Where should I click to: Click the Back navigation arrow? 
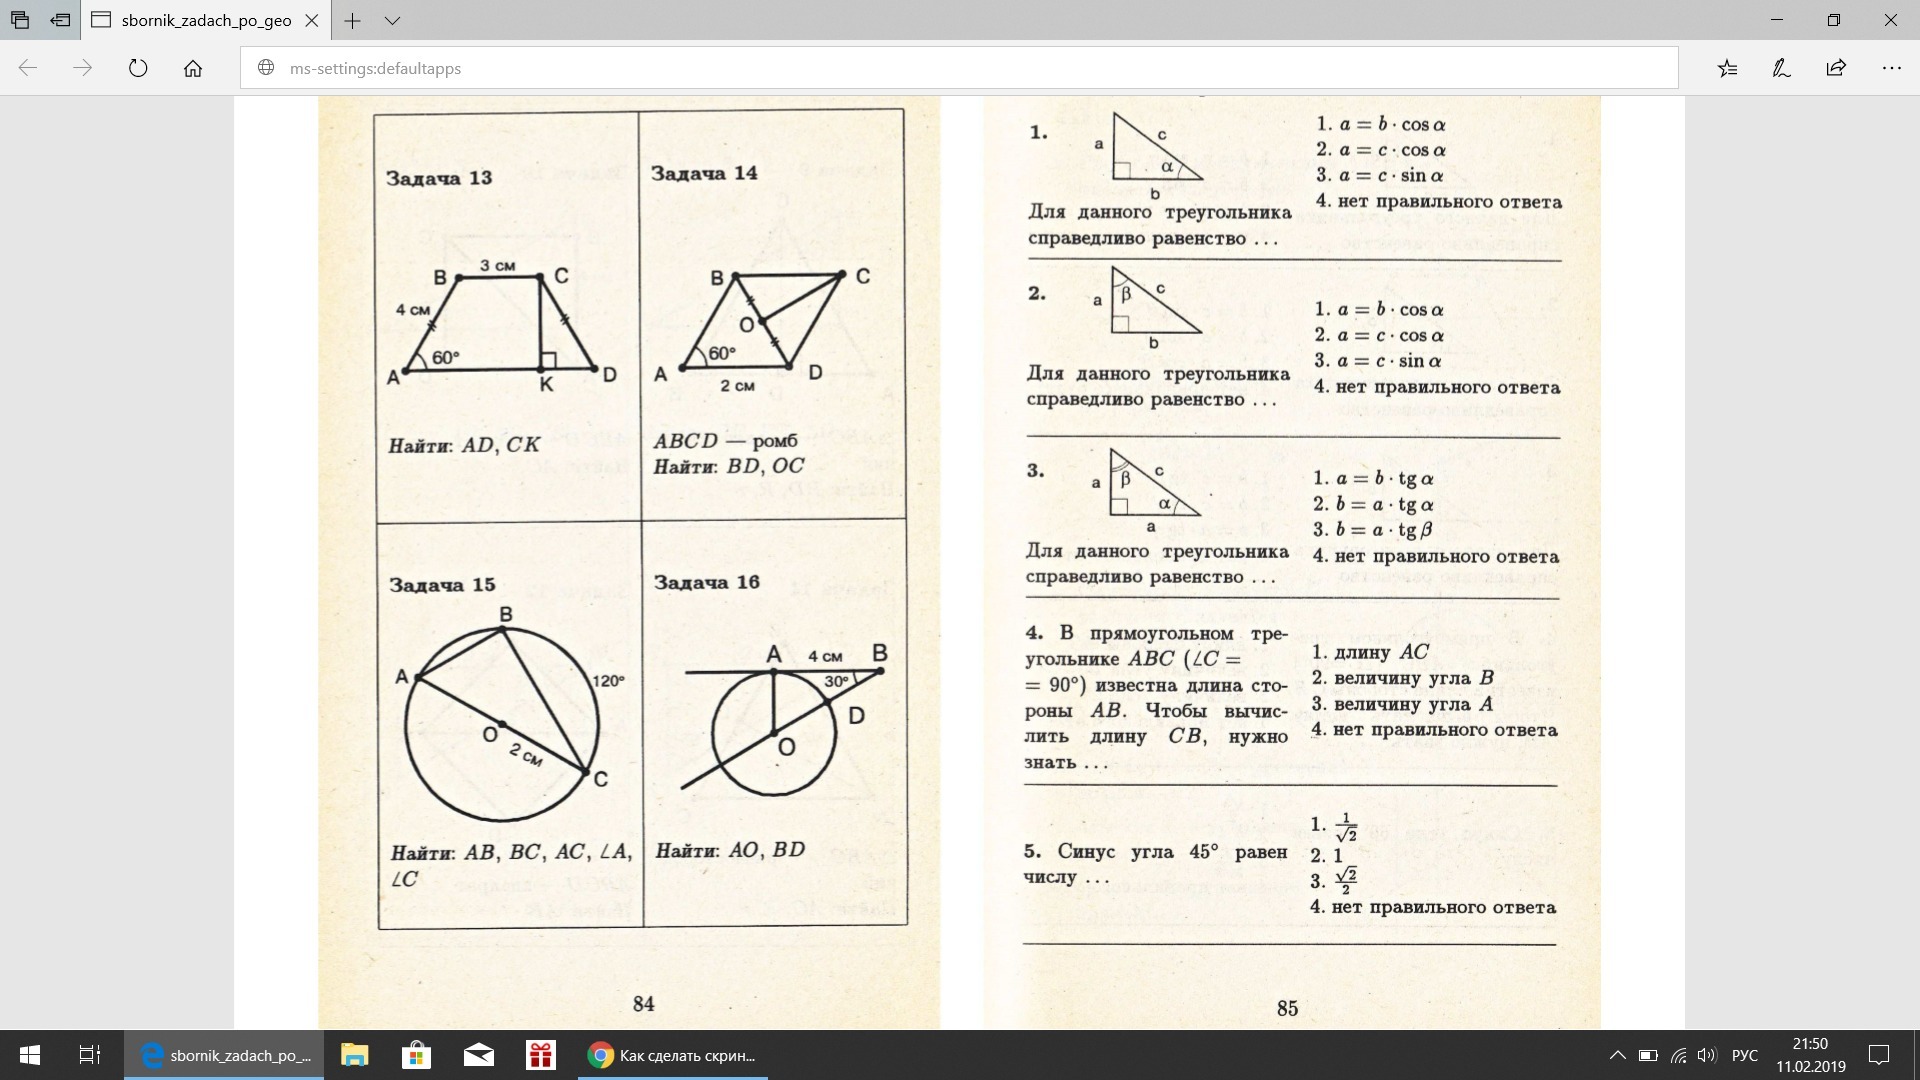click(x=28, y=68)
